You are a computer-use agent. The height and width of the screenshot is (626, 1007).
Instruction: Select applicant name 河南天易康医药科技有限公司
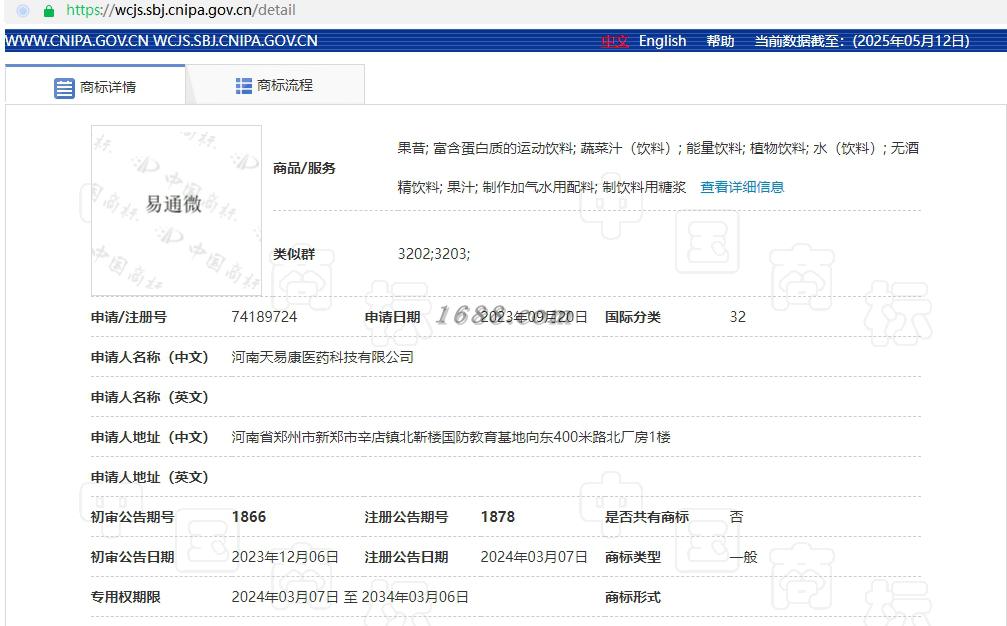pyautogui.click(x=322, y=357)
